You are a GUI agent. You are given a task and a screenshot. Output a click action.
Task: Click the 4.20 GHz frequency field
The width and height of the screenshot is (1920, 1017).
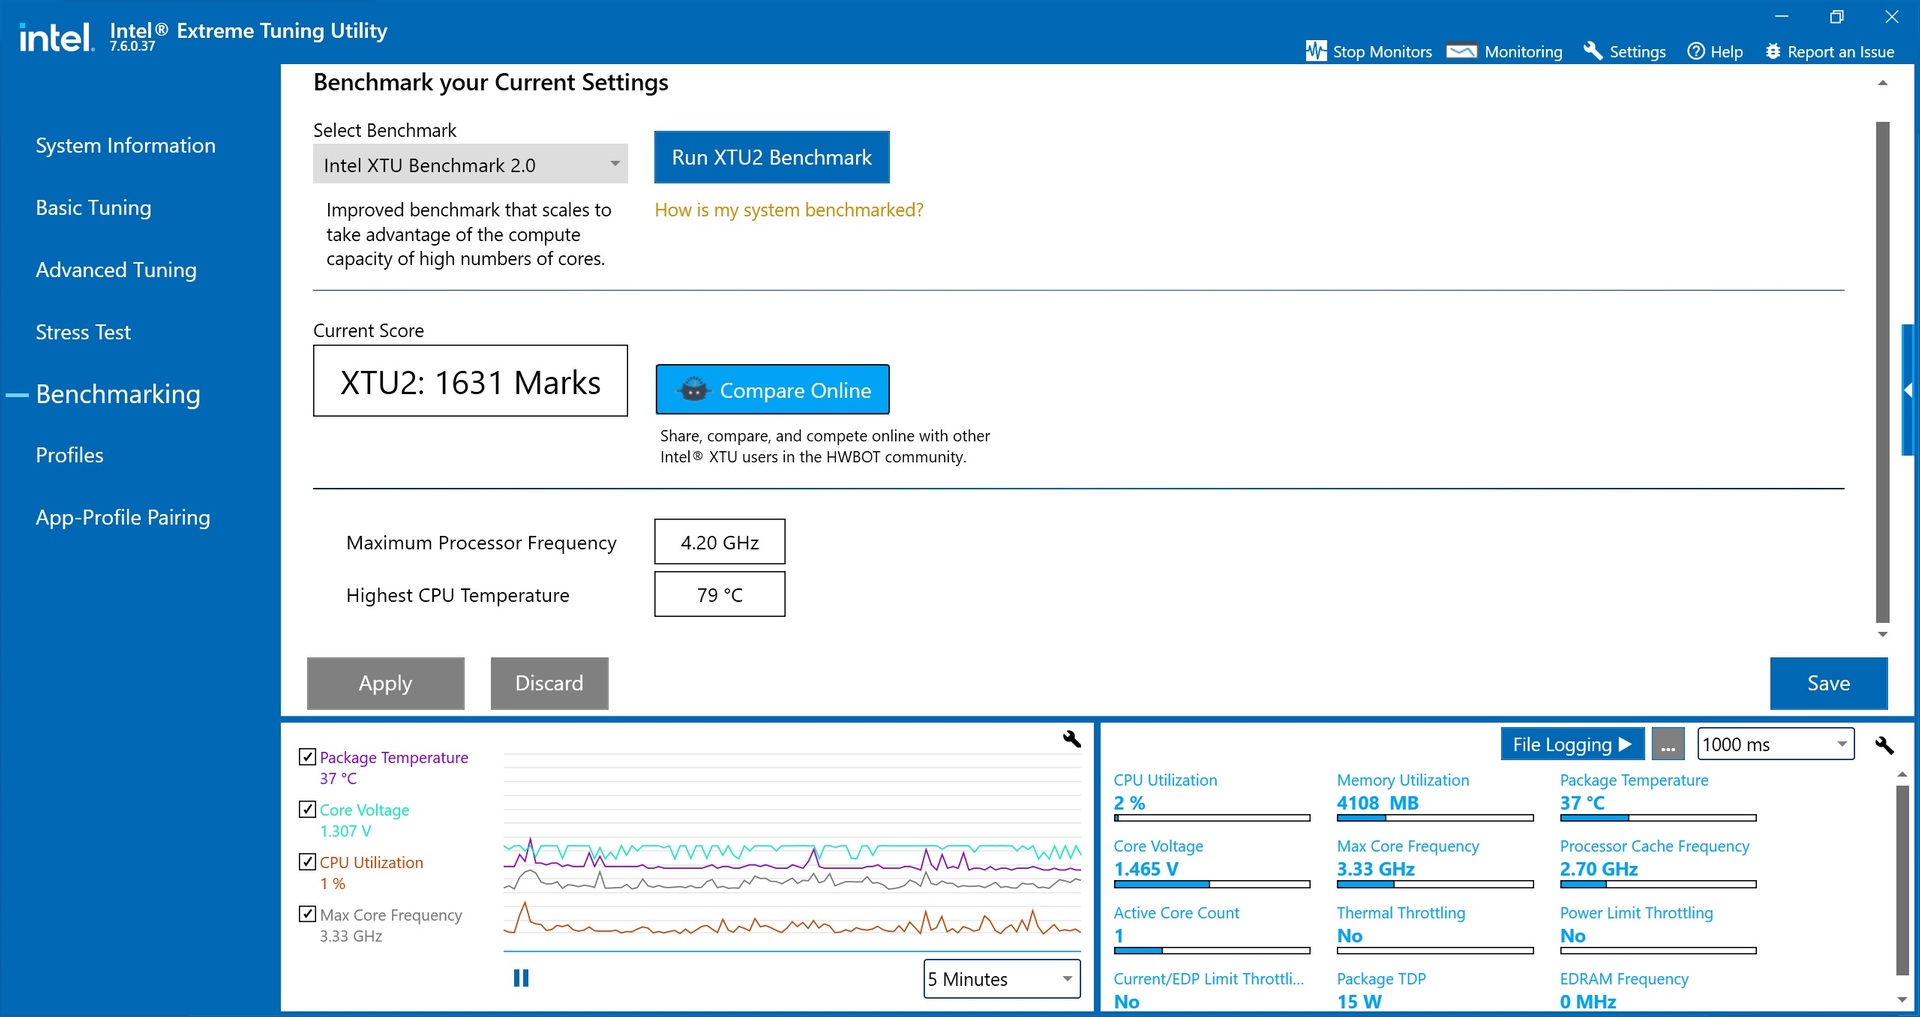tap(720, 542)
